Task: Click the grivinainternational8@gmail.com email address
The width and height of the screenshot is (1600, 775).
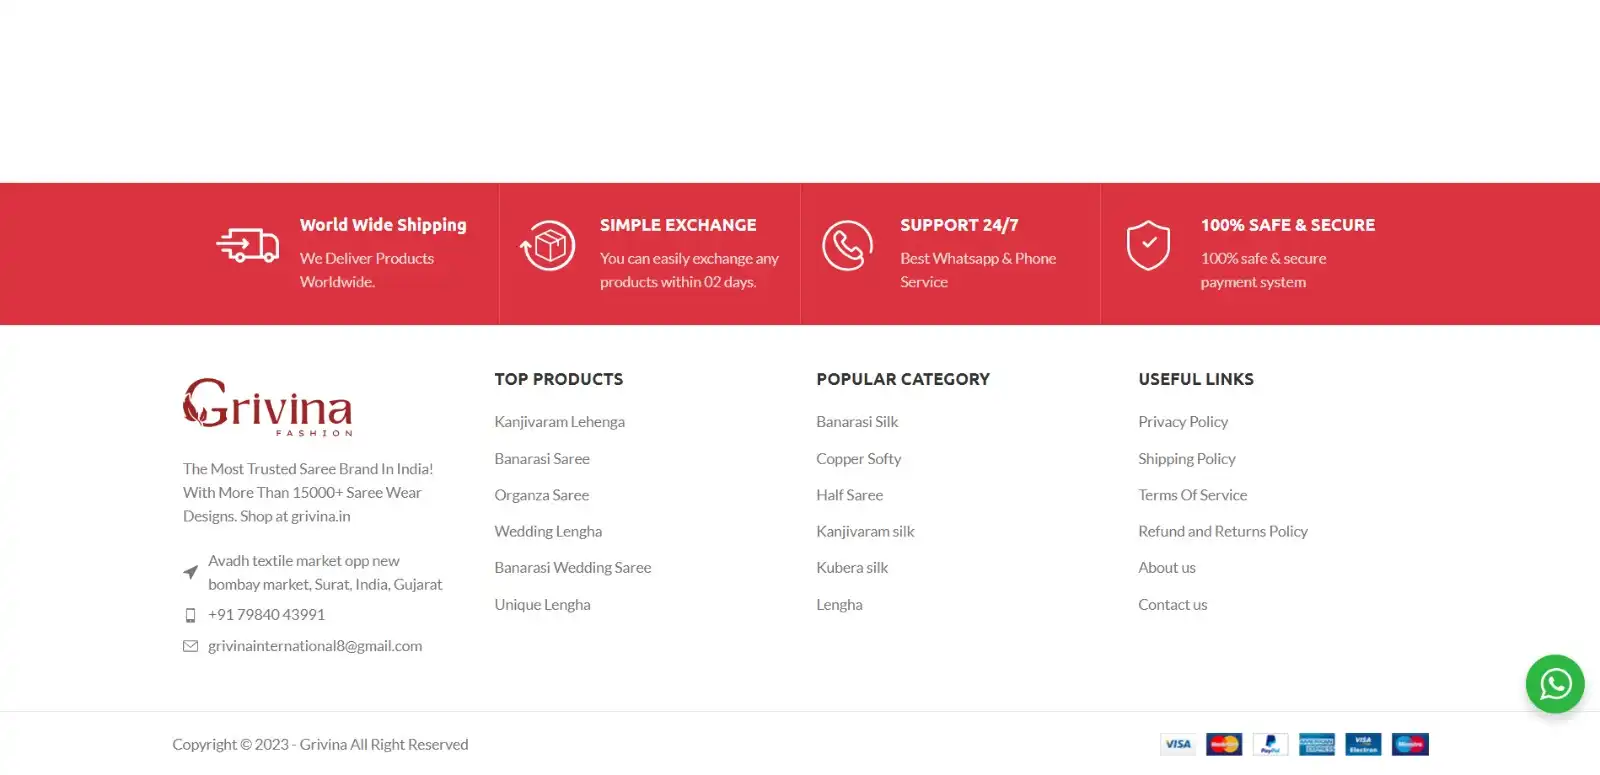Action: (315, 646)
